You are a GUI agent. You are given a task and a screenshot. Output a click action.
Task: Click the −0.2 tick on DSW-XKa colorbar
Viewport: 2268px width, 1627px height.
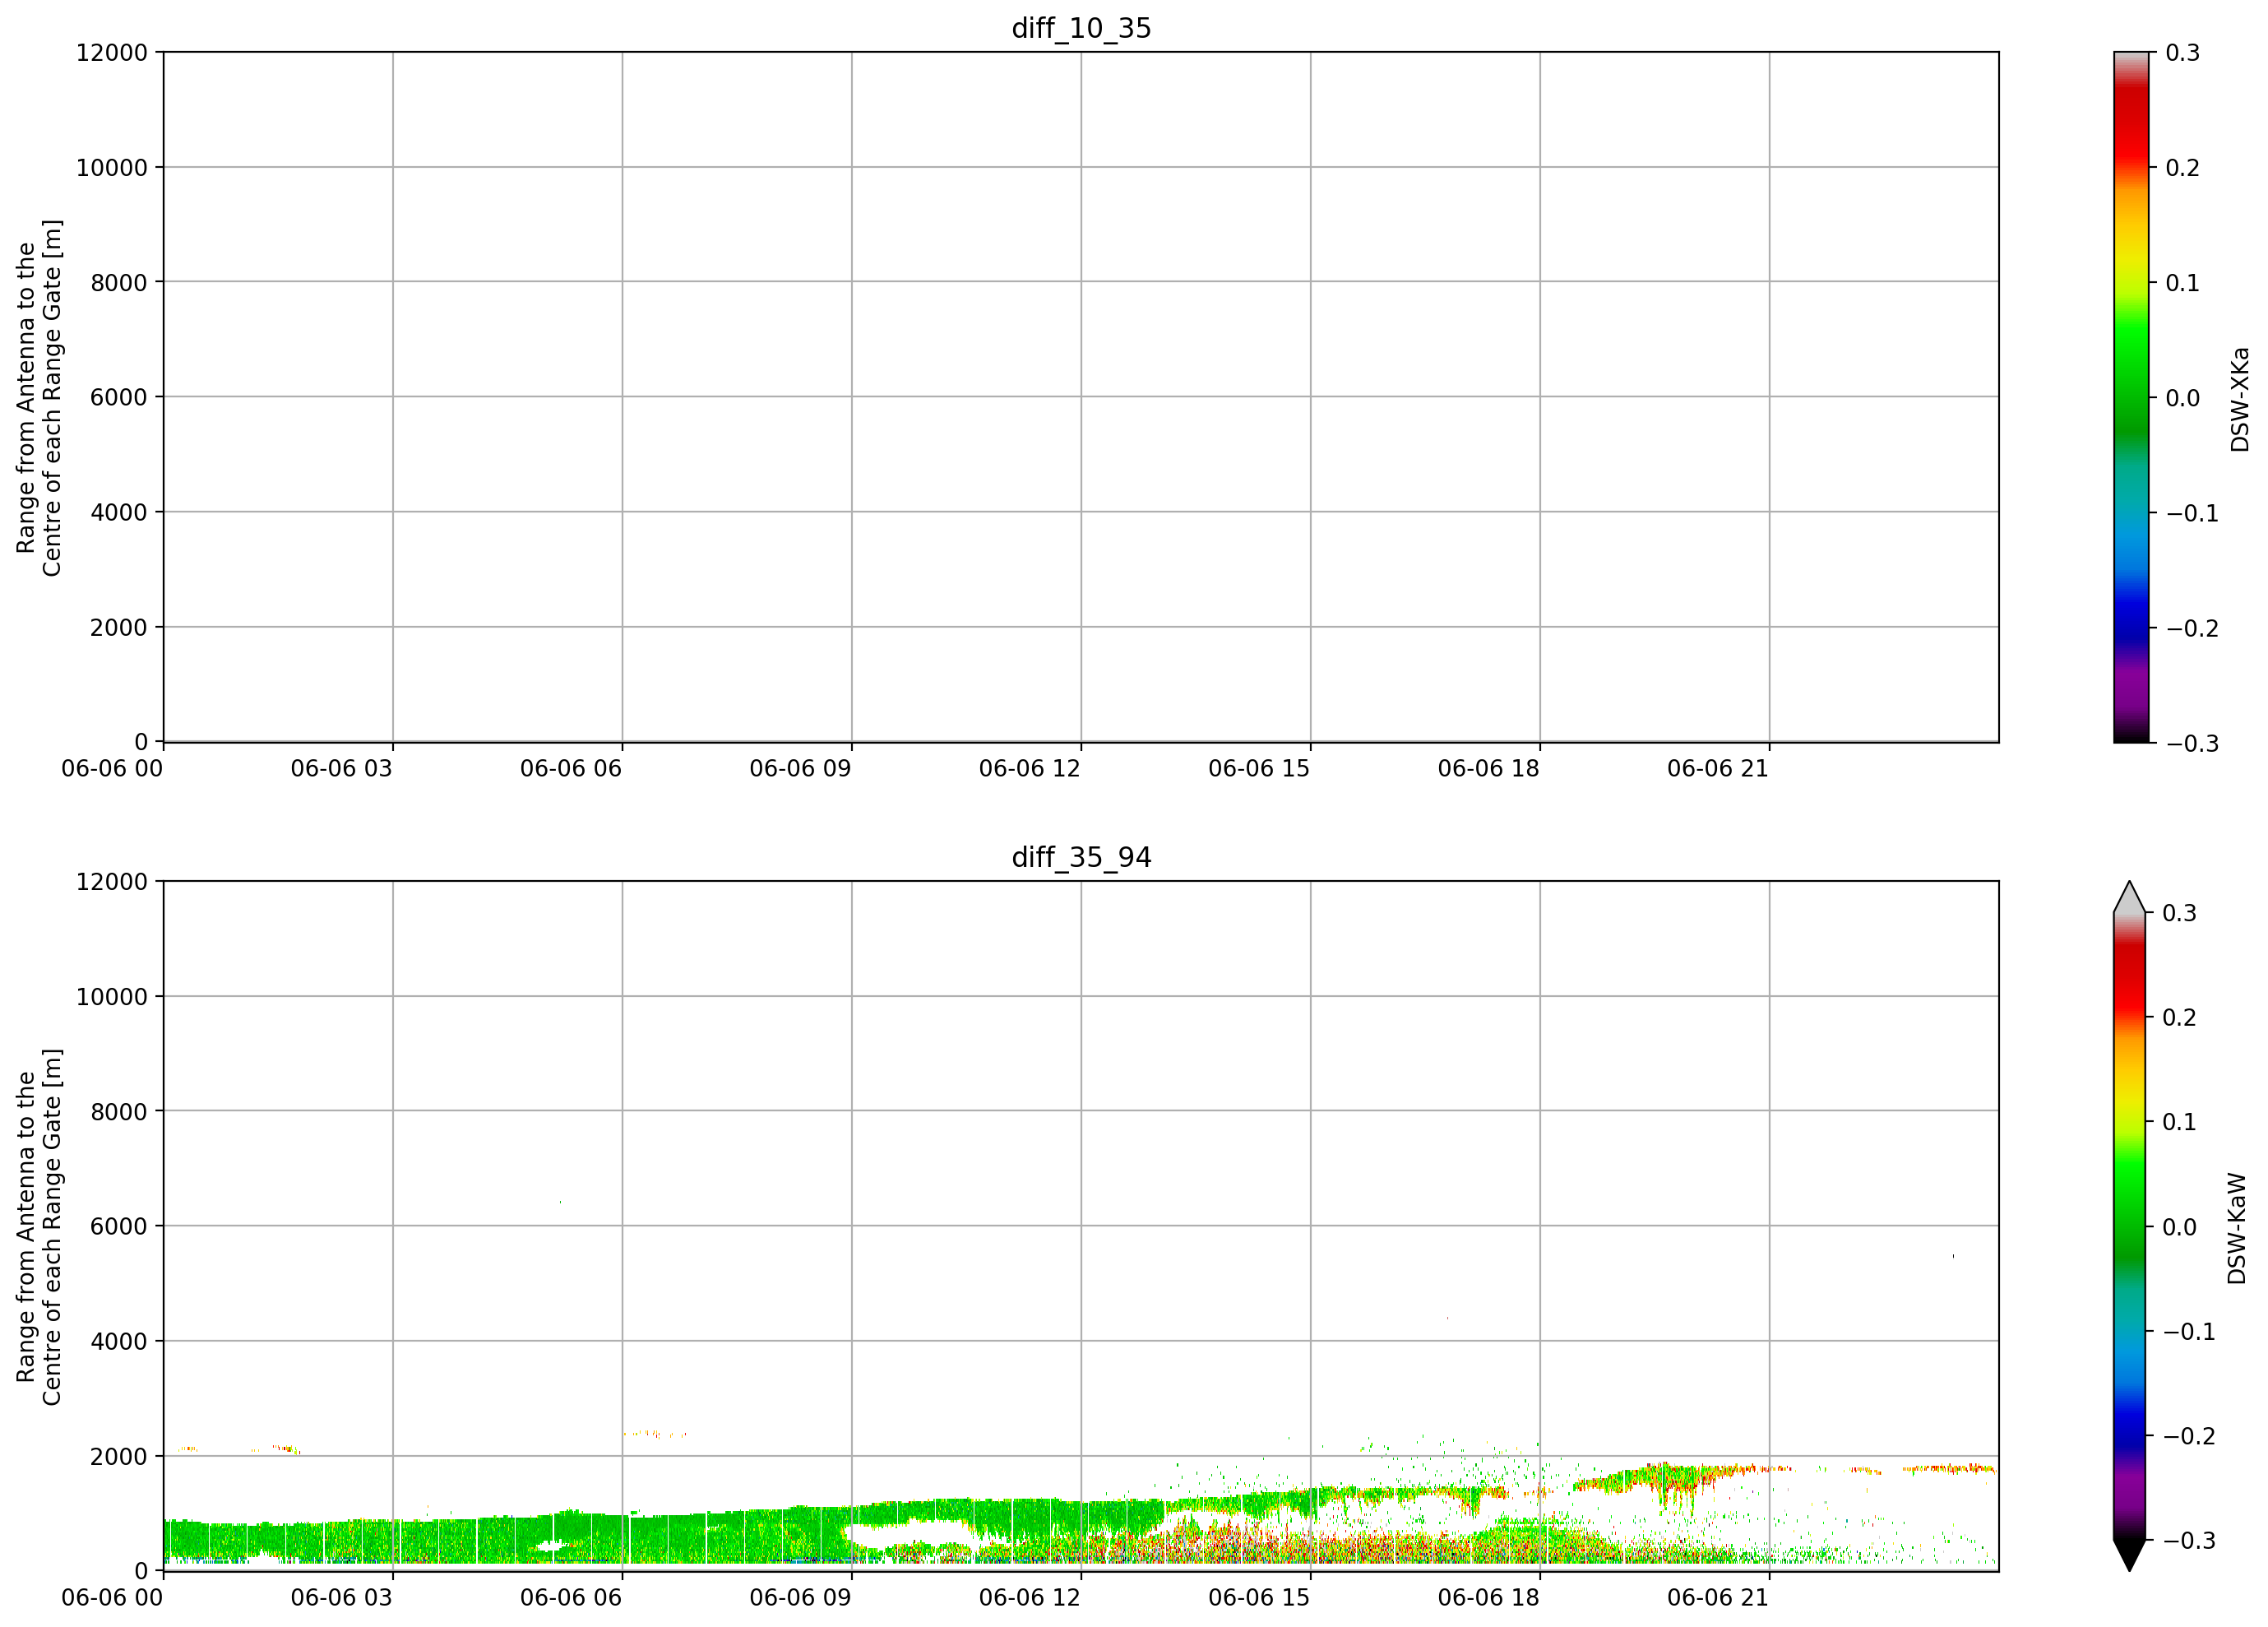2192,627
